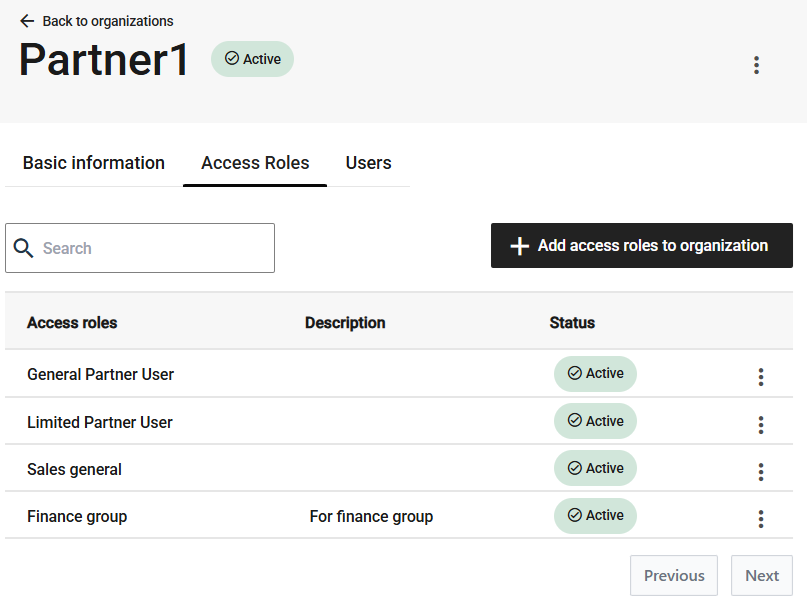Click the Active badge next to Partner1
Screen dimensions: 807x607
pos(252,58)
